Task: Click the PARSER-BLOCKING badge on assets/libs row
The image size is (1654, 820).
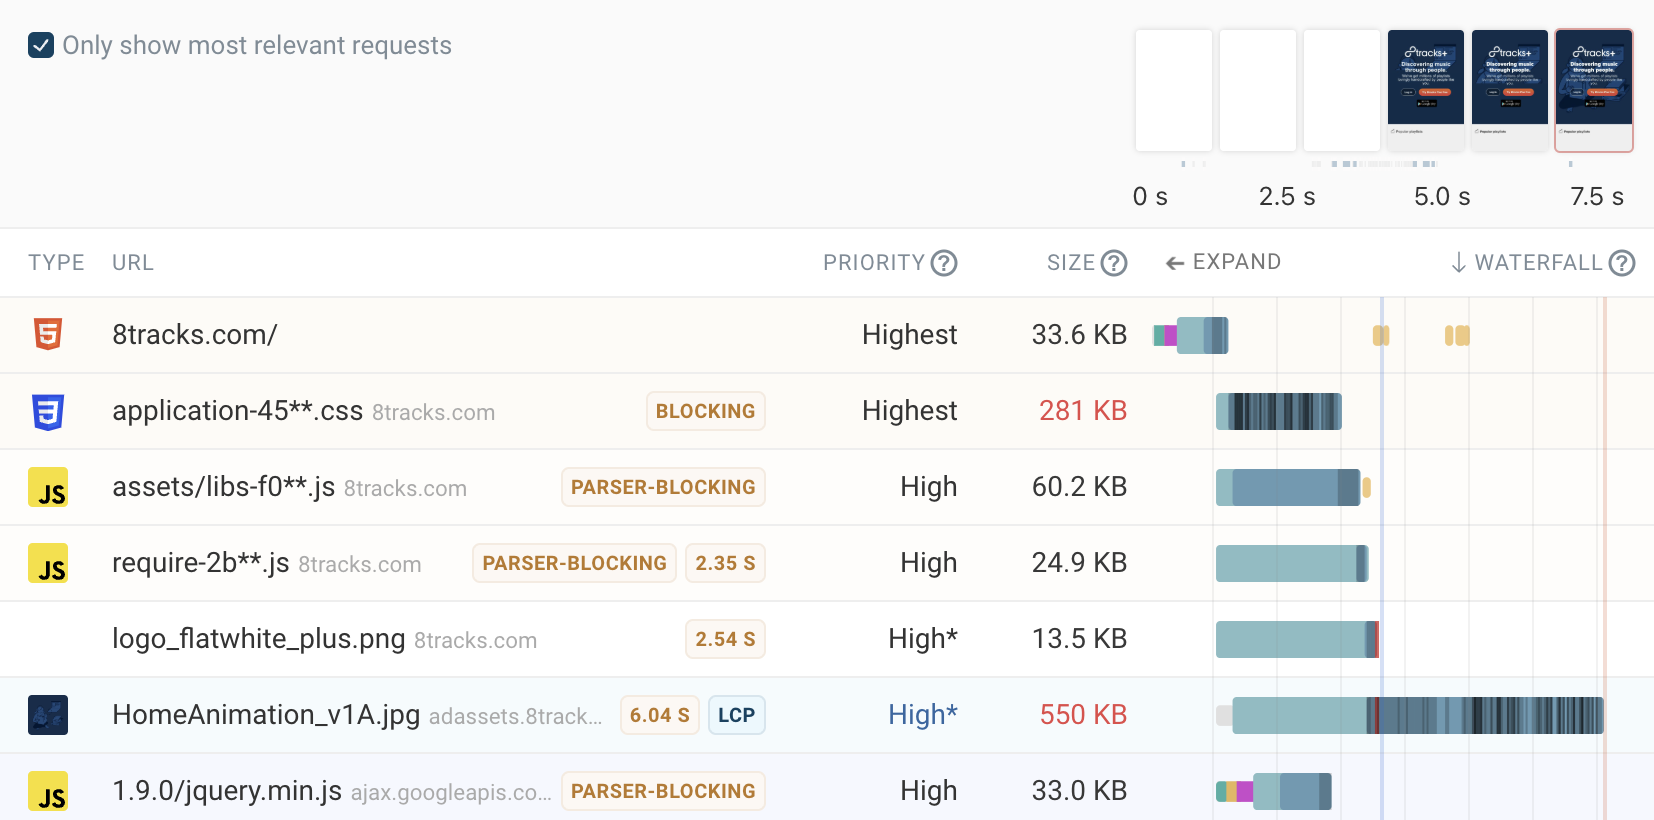Action: tap(663, 487)
